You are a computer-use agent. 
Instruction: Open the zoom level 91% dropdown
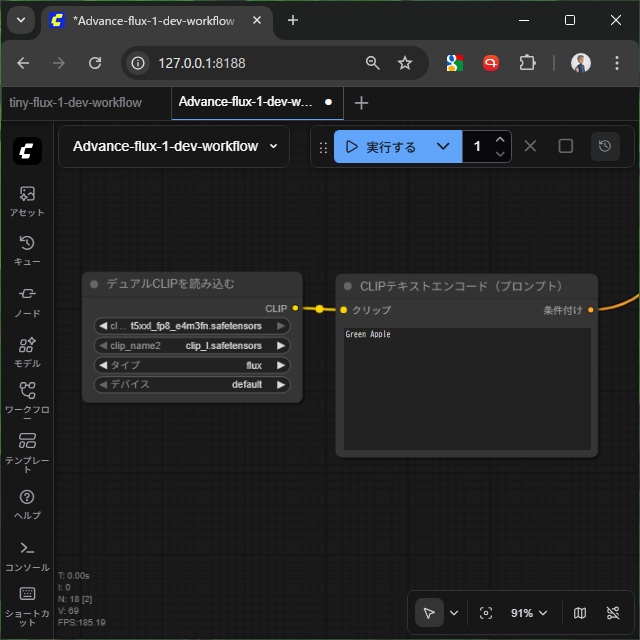pyautogui.click(x=529, y=613)
